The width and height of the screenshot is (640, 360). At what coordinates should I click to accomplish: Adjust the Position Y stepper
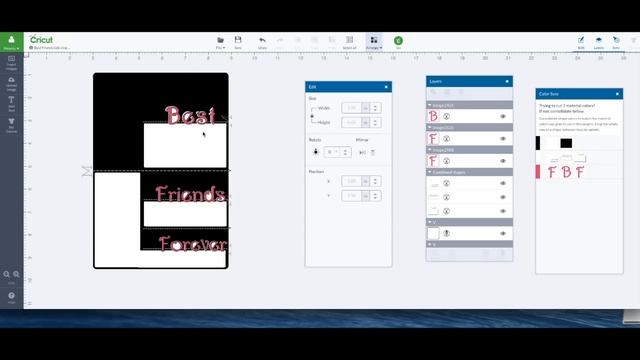coord(376,196)
